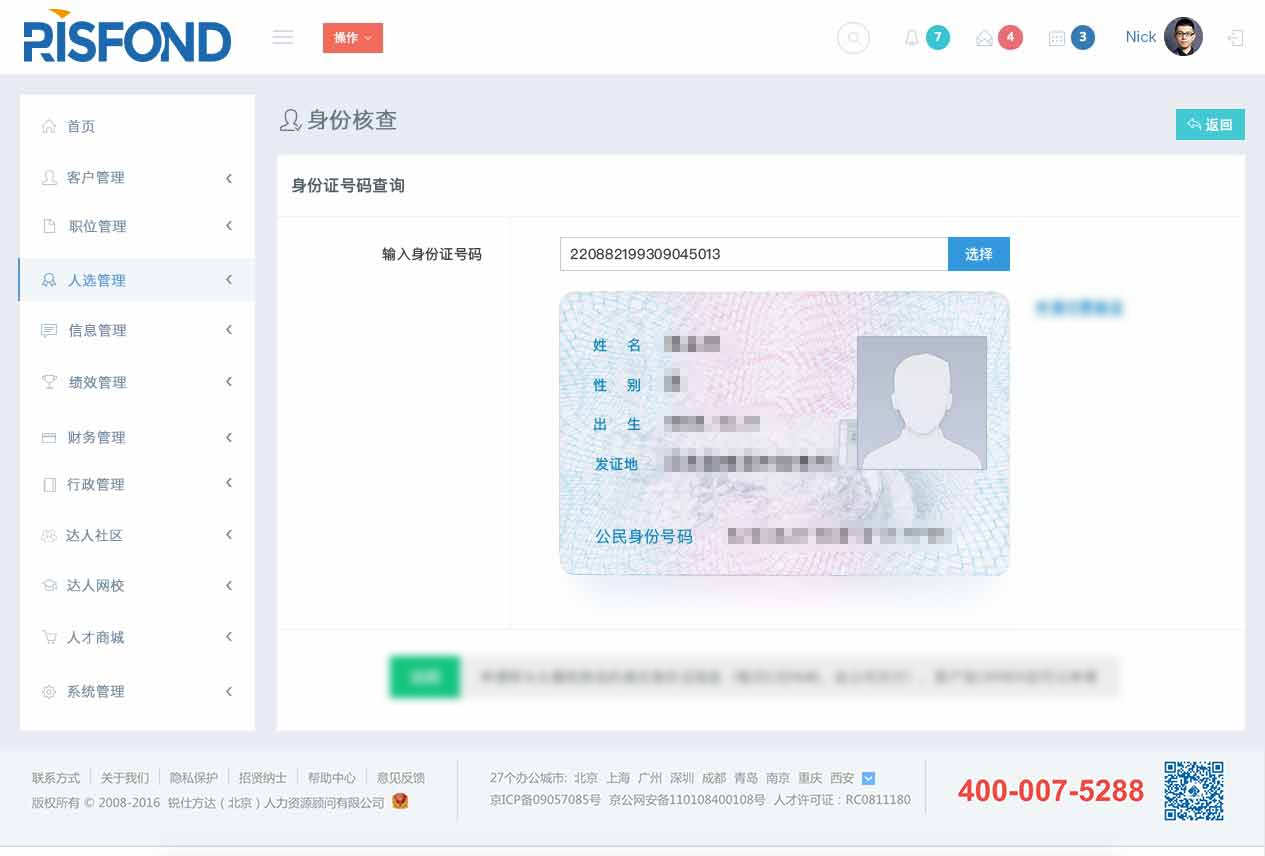Open the mail inbox icon
The image size is (1265, 856).
click(985, 38)
